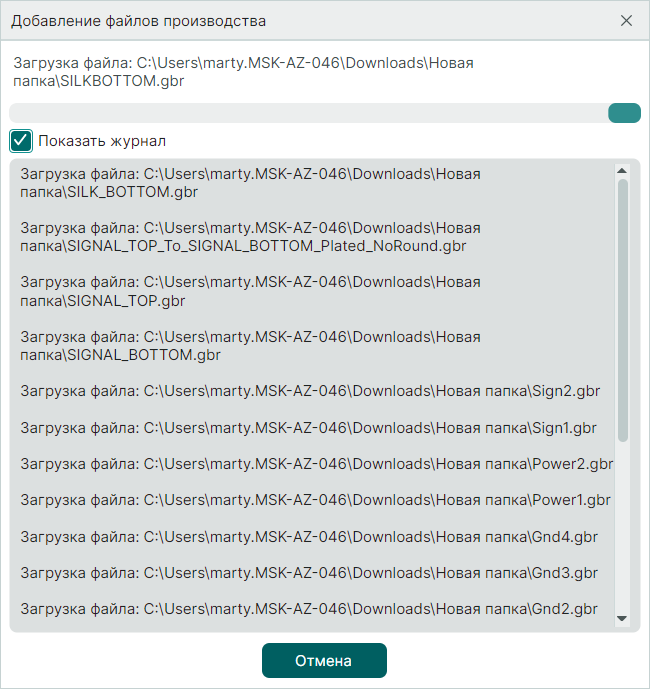
Task: Click the file loading progress bar
Action: (x=325, y=113)
